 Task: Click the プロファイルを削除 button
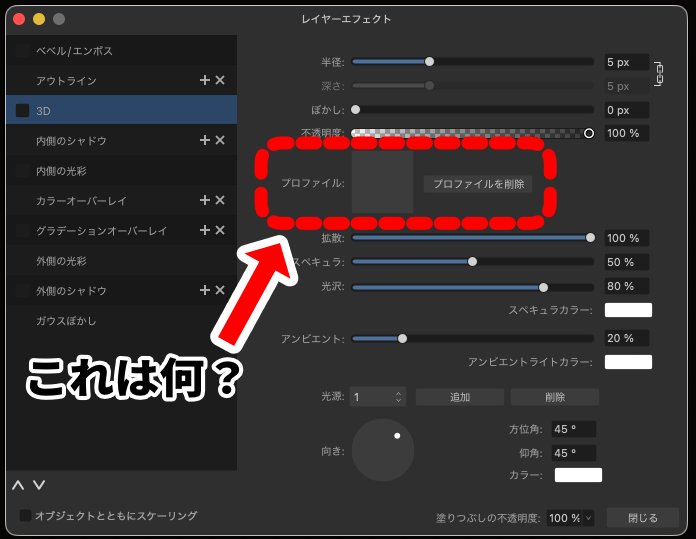[x=478, y=184]
